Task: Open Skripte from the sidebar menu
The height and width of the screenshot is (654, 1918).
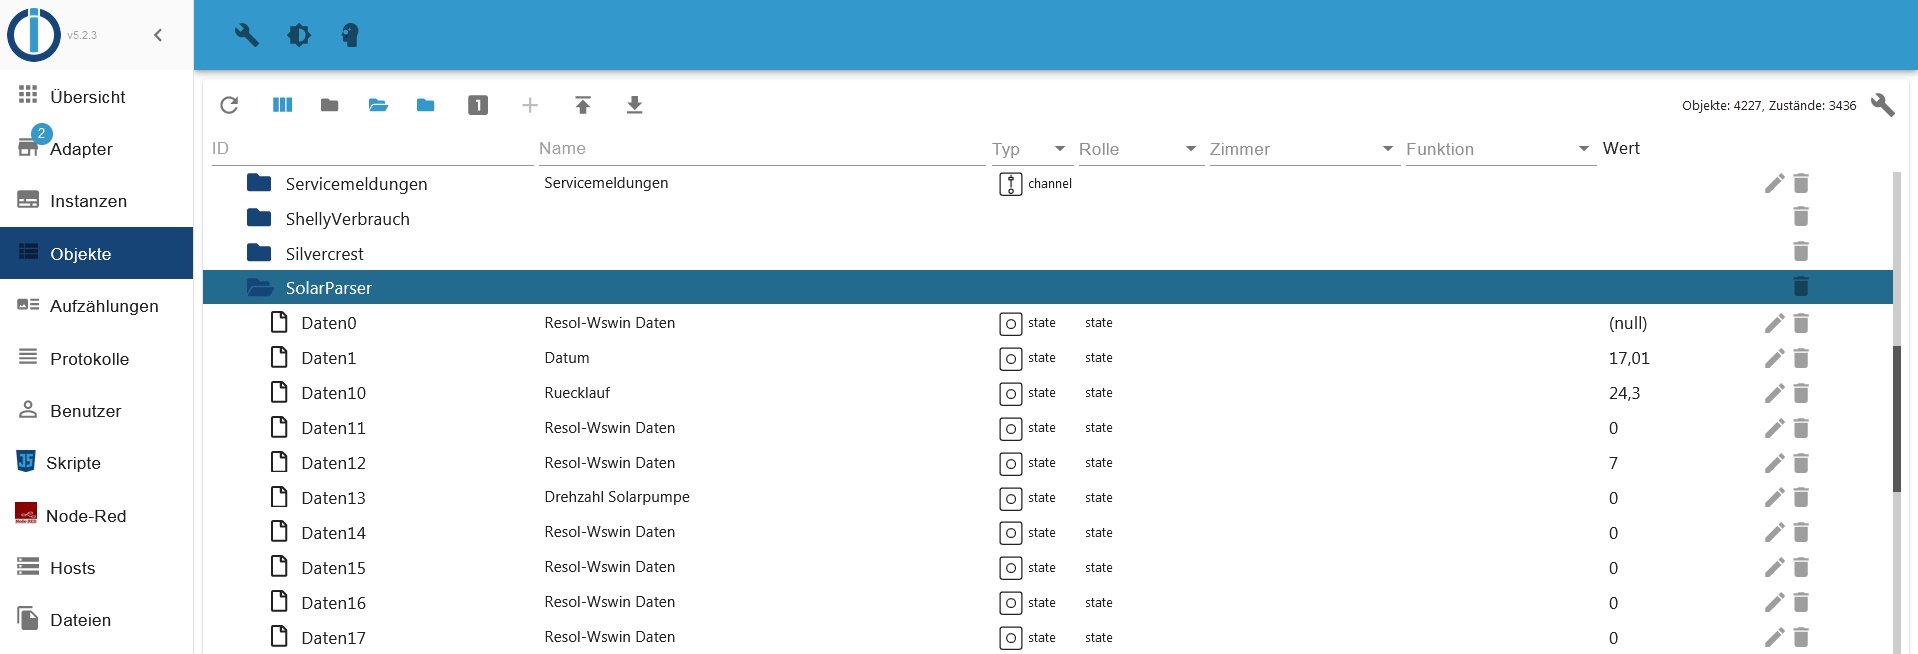Action: tap(73, 463)
